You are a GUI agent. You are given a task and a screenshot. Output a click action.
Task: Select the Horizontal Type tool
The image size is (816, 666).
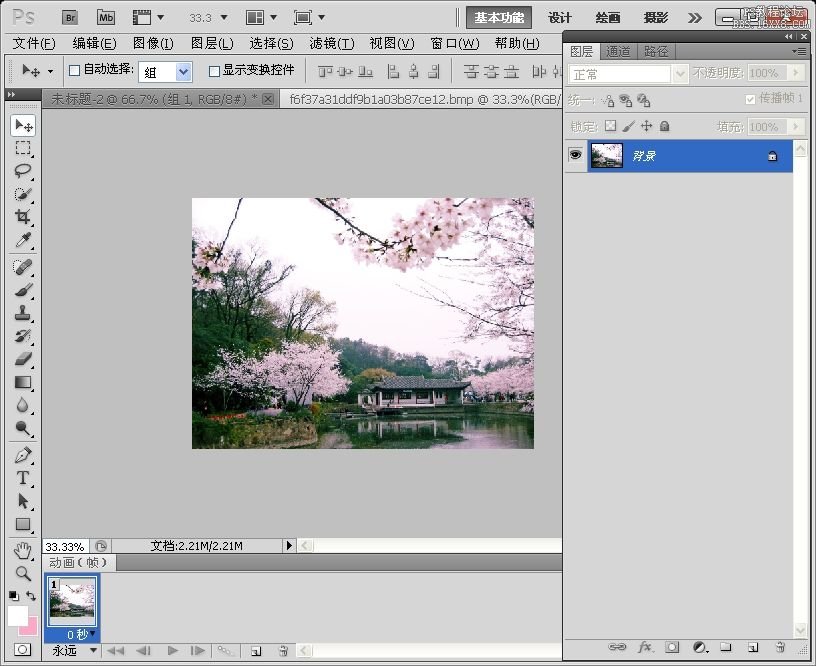[x=23, y=478]
